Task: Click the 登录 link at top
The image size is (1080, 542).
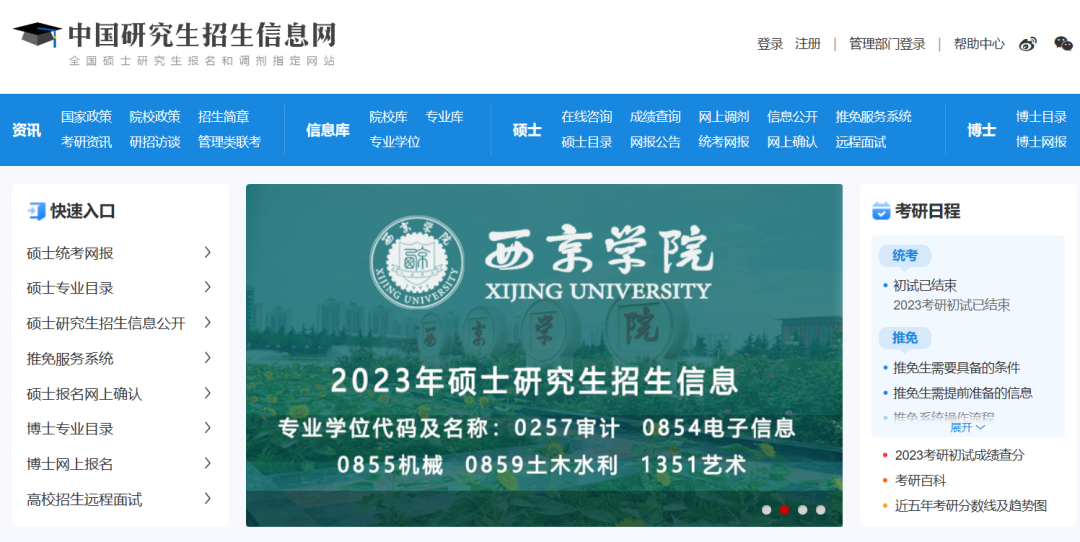Action: 769,44
